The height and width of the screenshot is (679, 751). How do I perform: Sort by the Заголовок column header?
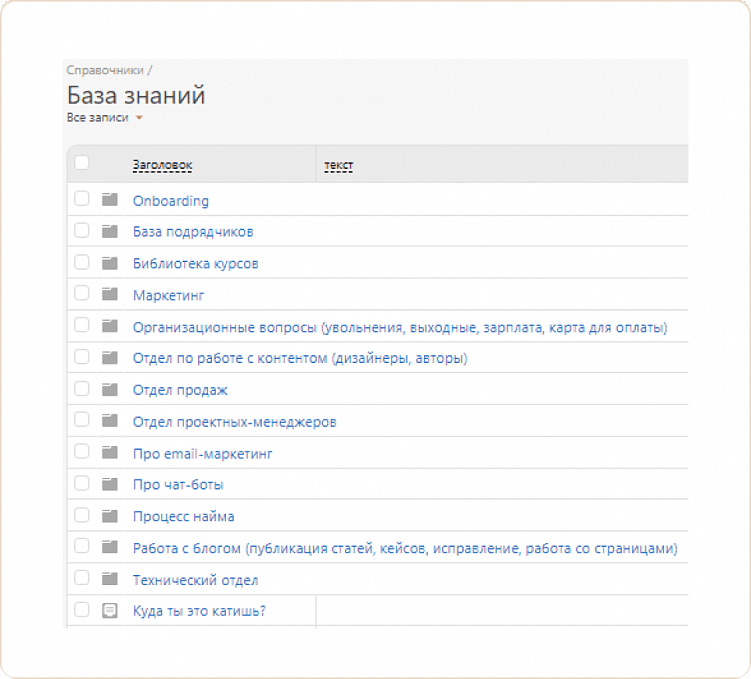coord(162,165)
